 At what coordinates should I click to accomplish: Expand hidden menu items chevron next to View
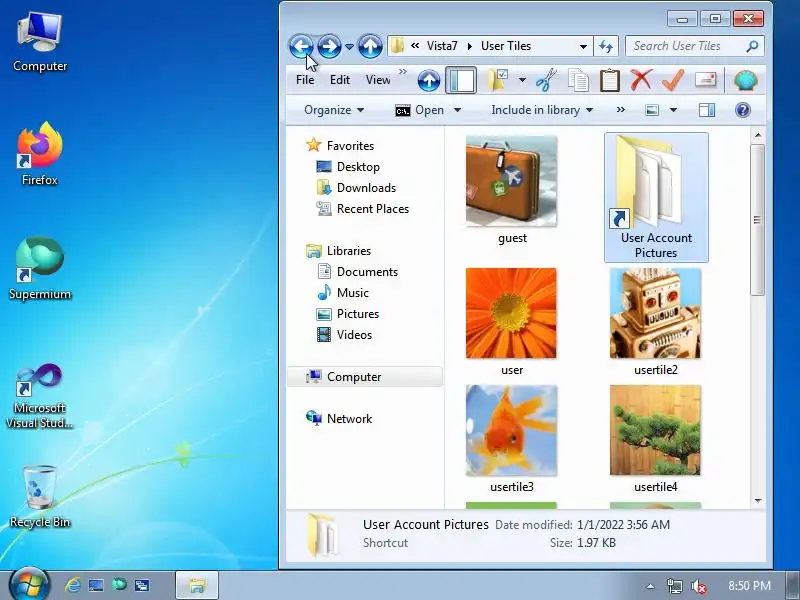(x=403, y=72)
